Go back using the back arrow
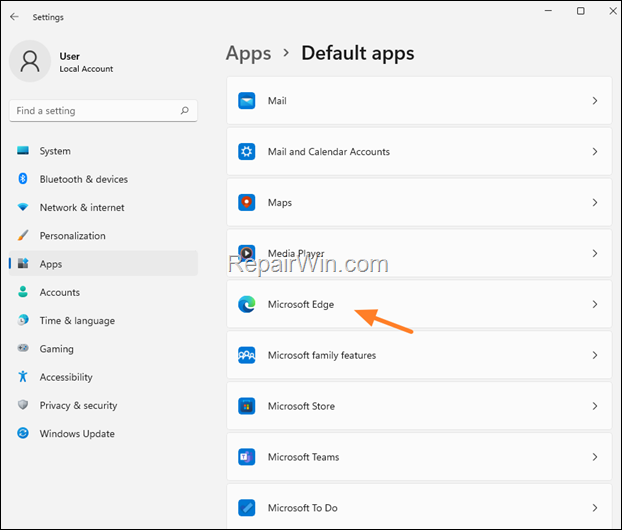This screenshot has width=622, height=530. click(14, 17)
